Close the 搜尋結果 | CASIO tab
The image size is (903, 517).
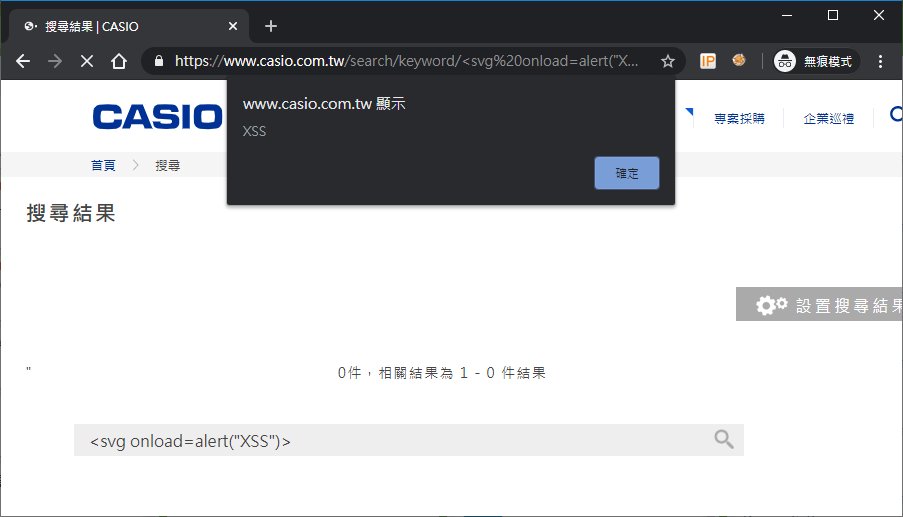[x=233, y=26]
